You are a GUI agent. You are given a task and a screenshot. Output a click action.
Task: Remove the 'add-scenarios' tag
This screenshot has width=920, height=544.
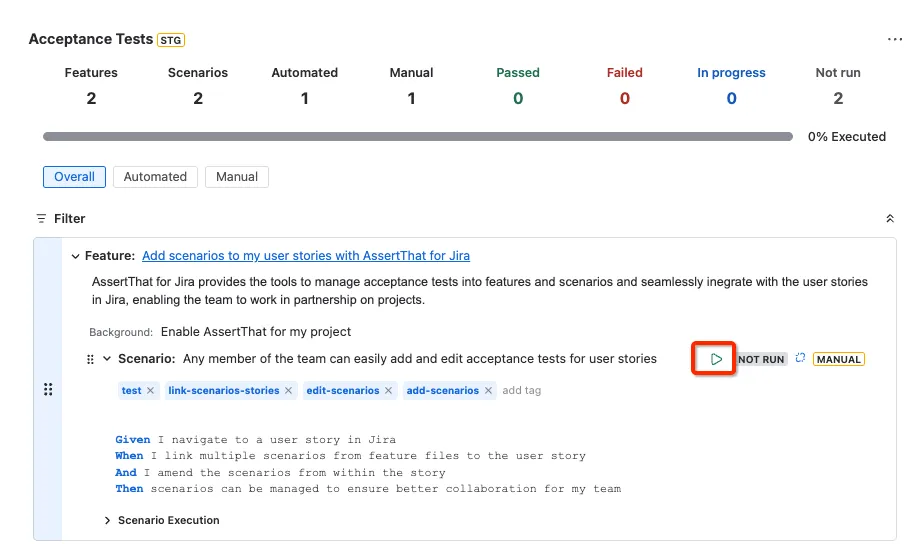pyautogui.click(x=488, y=390)
